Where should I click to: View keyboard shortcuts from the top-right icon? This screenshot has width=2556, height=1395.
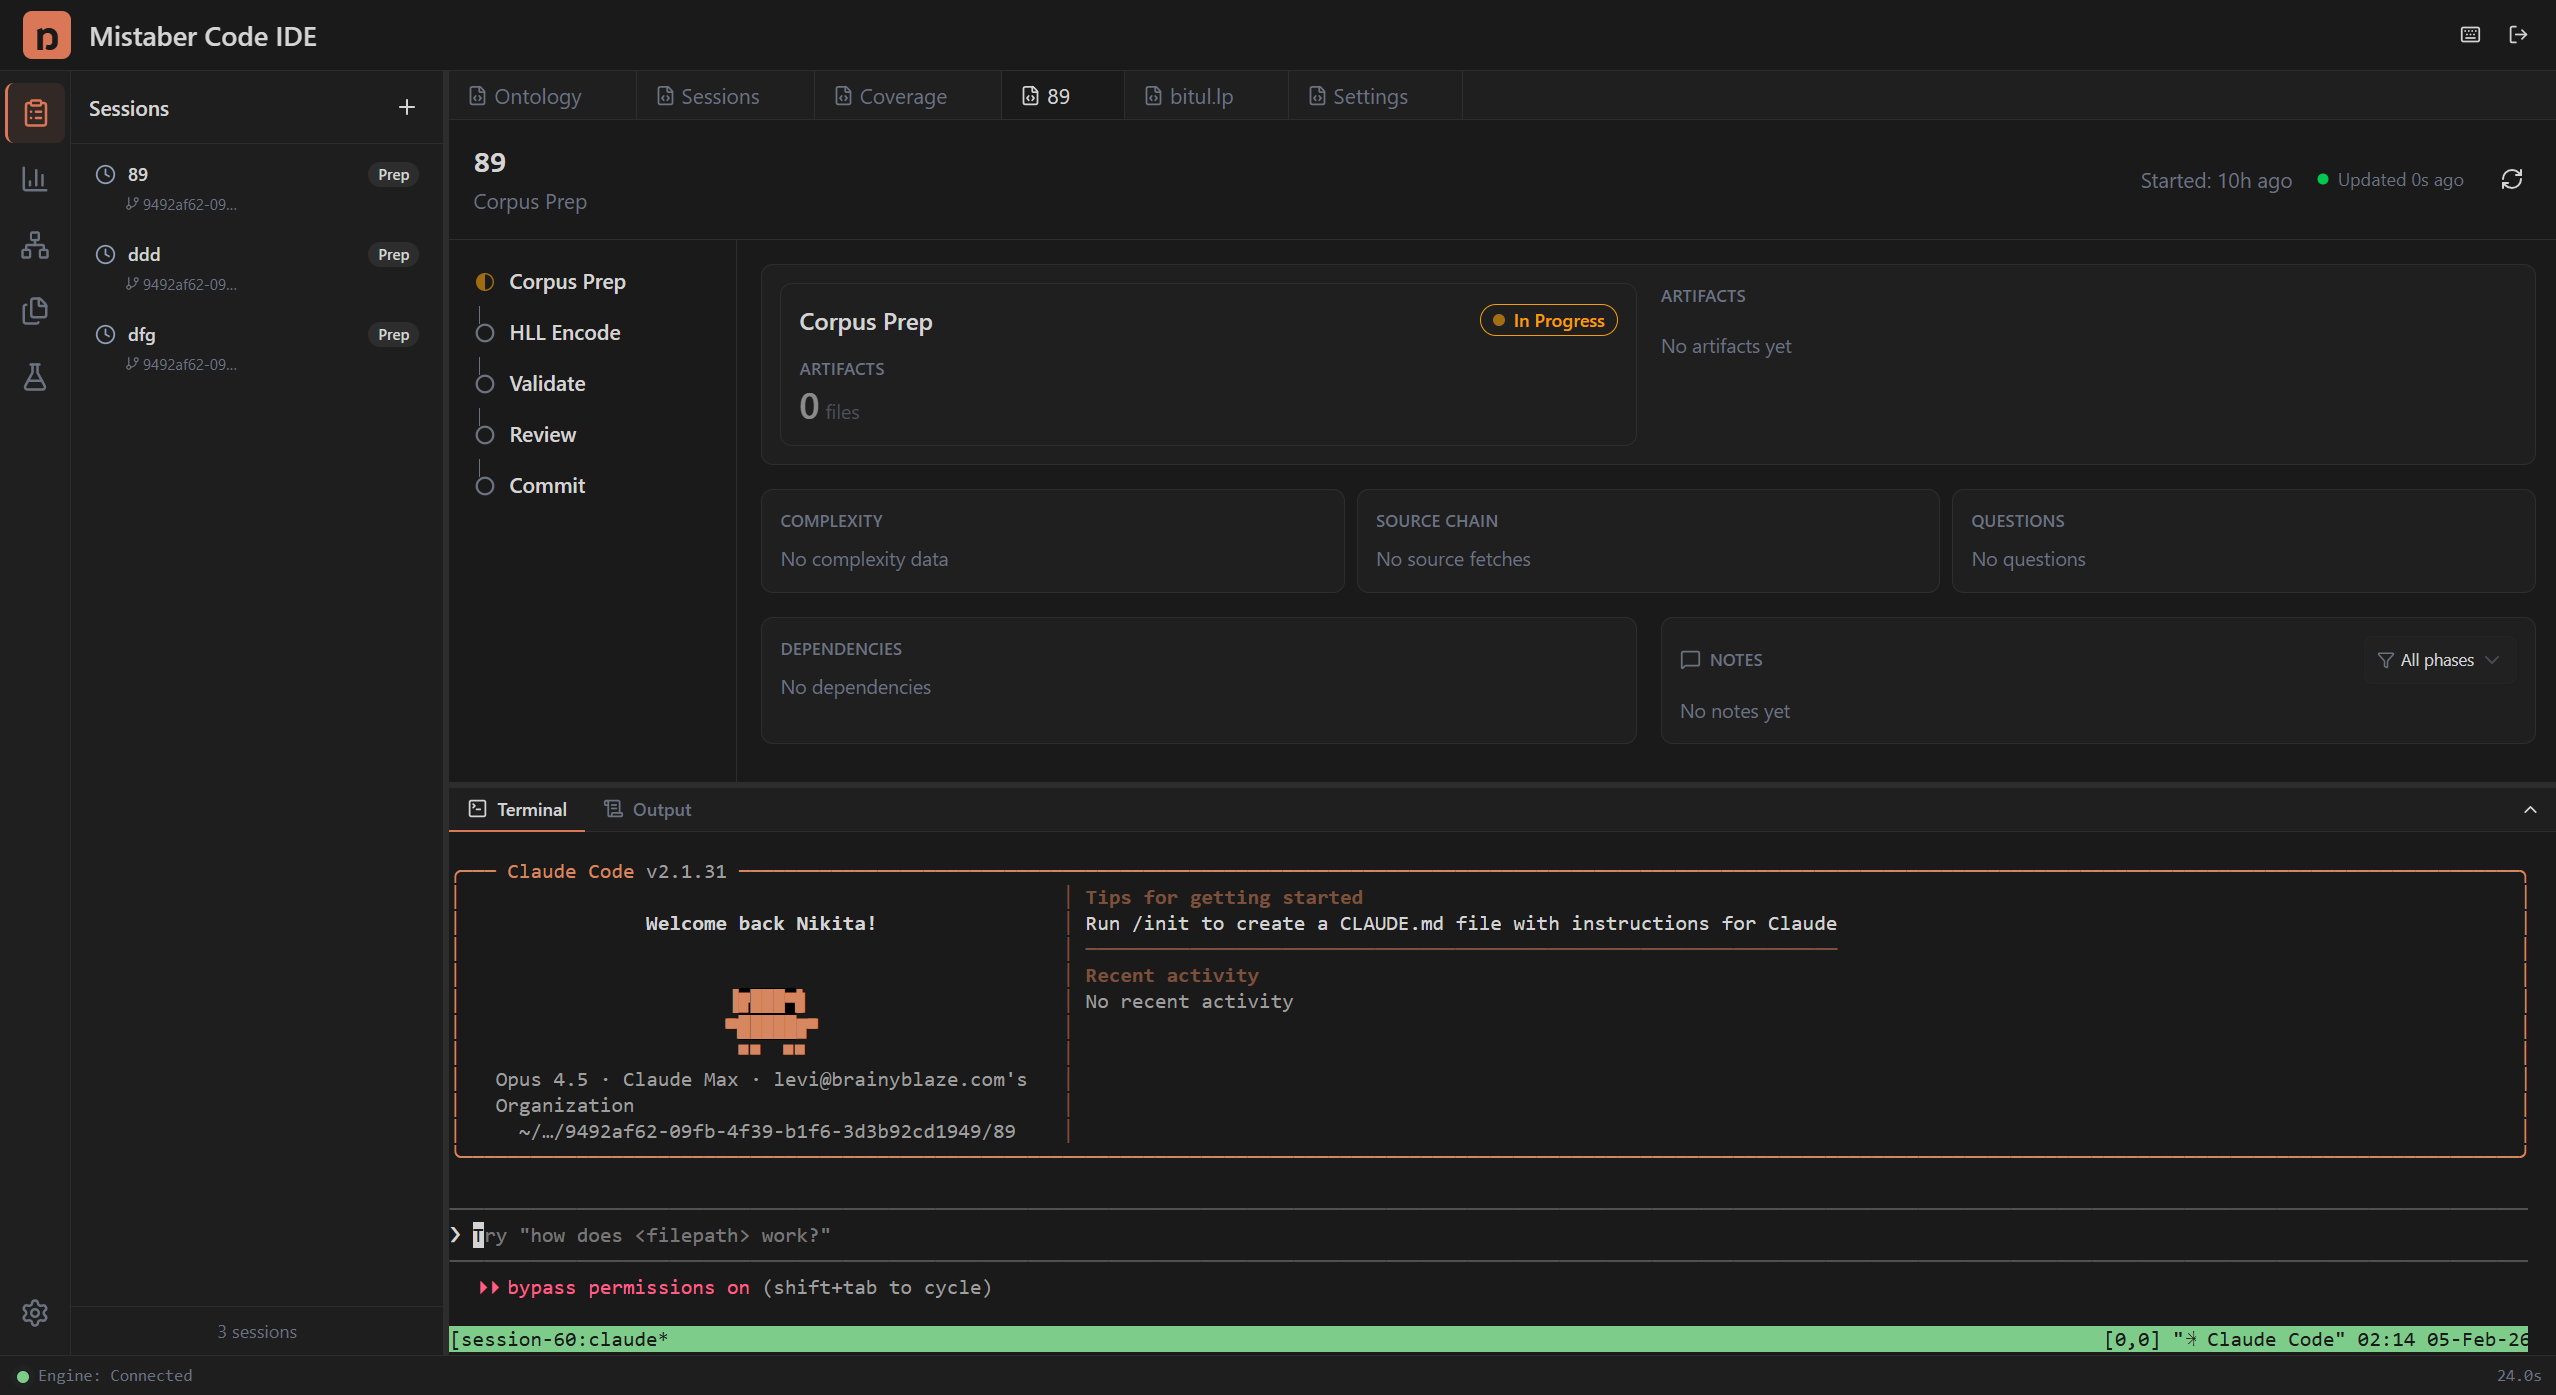(x=2470, y=35)
